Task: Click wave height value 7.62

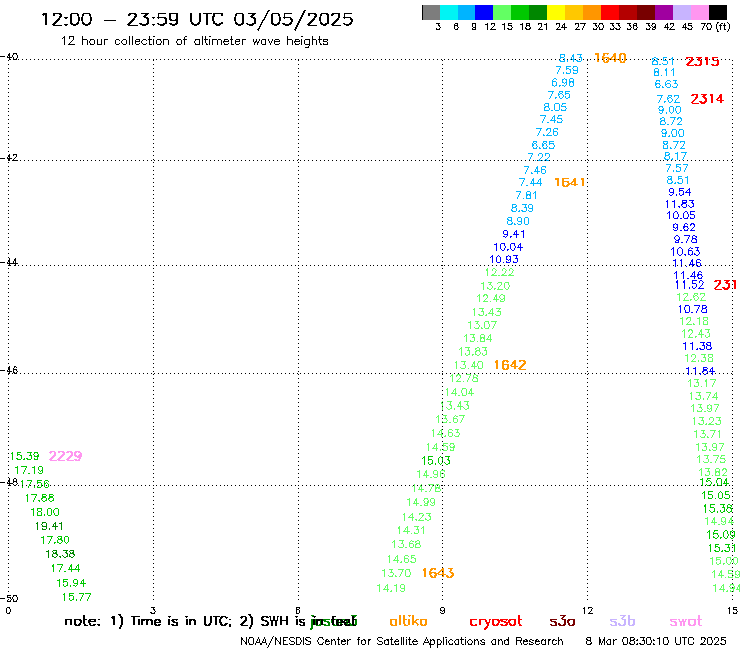Action: click(668, 99)
